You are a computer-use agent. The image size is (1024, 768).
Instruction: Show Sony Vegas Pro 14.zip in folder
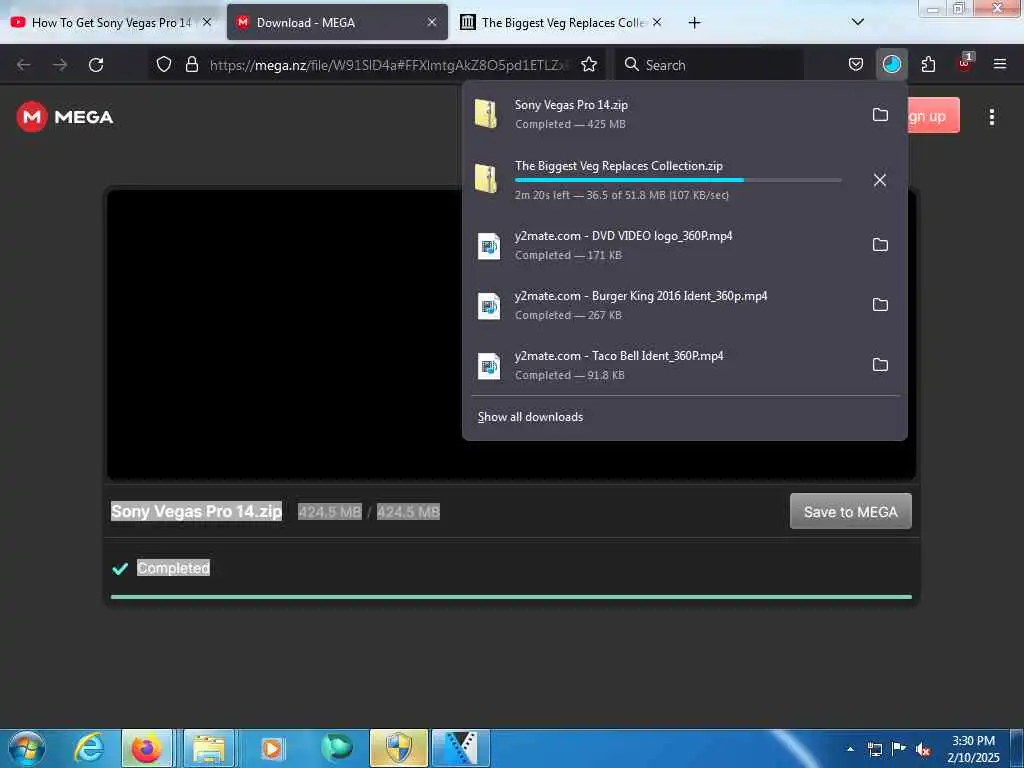880,114
